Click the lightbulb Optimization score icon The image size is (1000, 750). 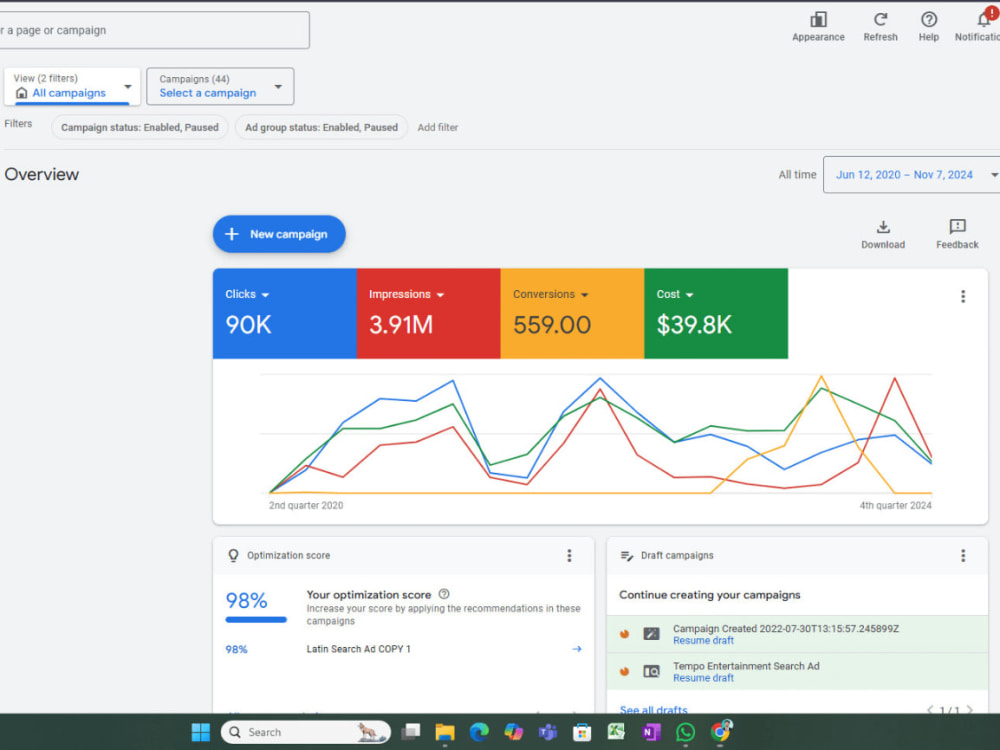[x=233, y=555]
